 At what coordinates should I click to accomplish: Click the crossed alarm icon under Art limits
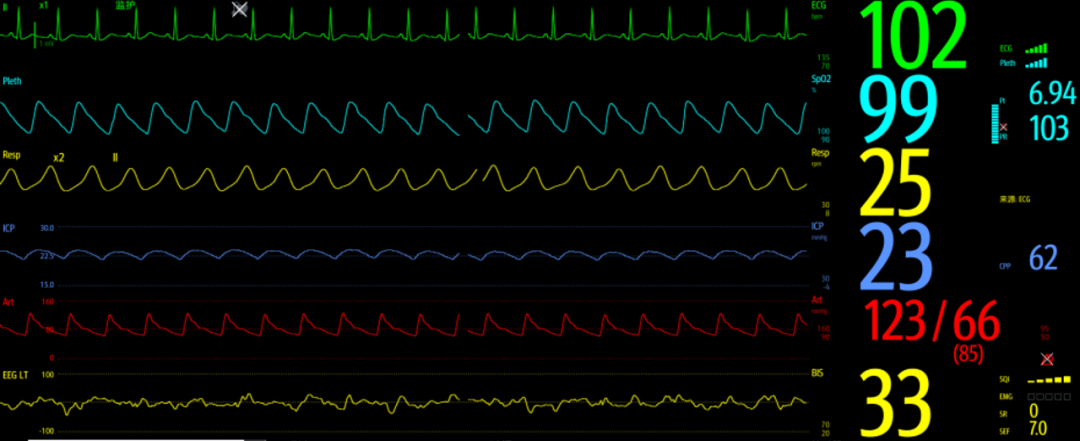(1047, 358)
